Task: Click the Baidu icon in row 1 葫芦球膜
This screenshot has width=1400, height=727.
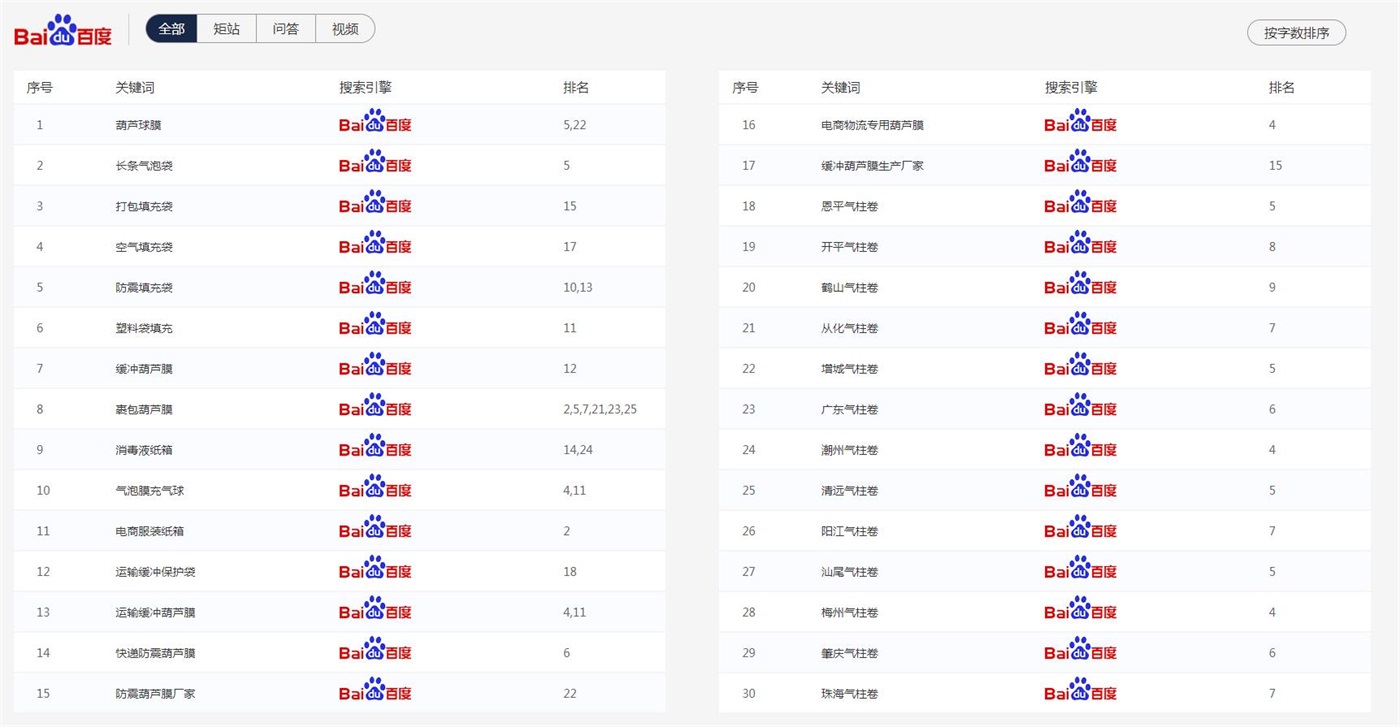Action: point(375,123)
